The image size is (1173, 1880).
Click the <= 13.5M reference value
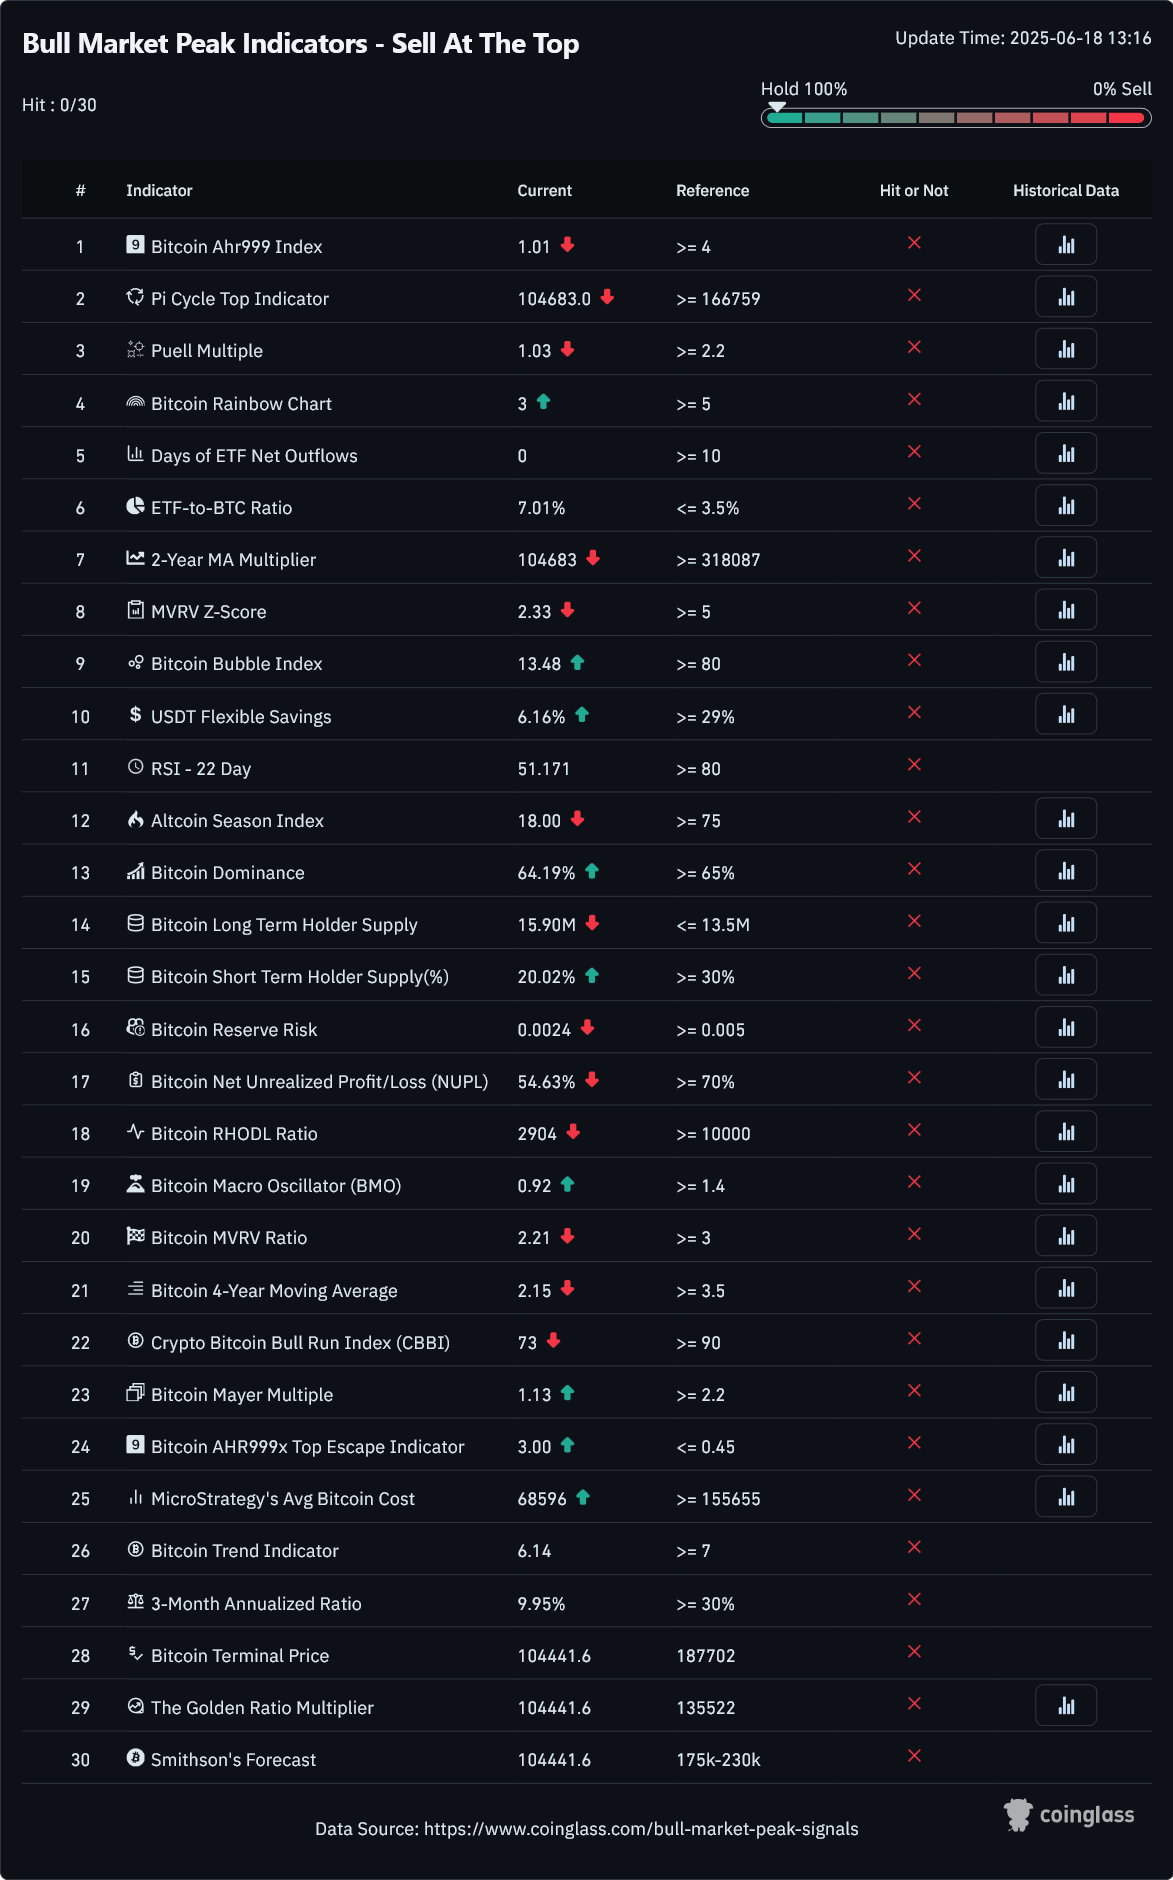[x=713, y=925]
